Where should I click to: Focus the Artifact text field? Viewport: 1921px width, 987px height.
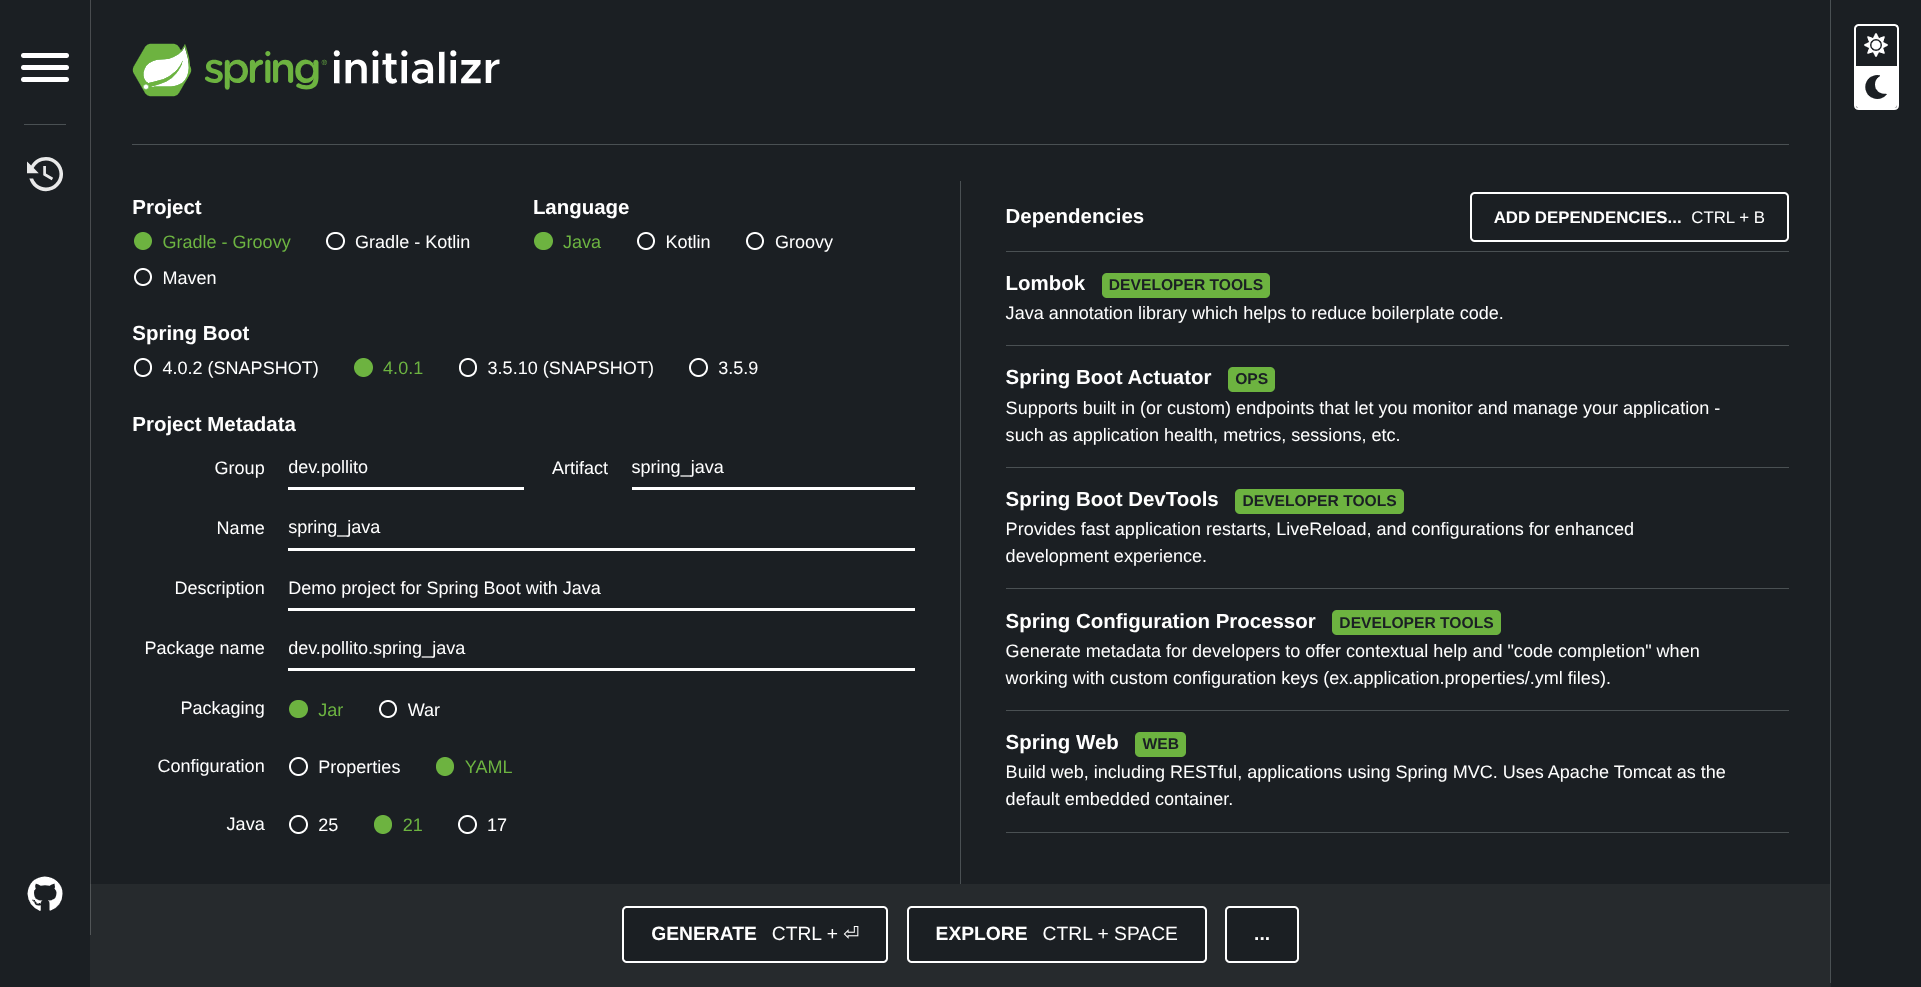pos(772,468)
